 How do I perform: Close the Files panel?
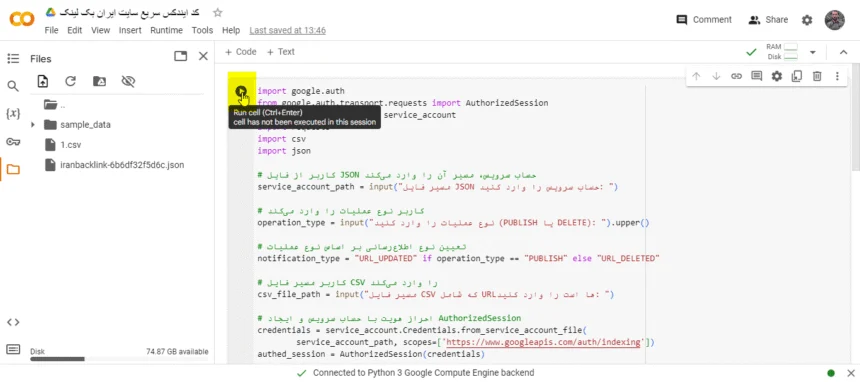[x=203, y=56]
